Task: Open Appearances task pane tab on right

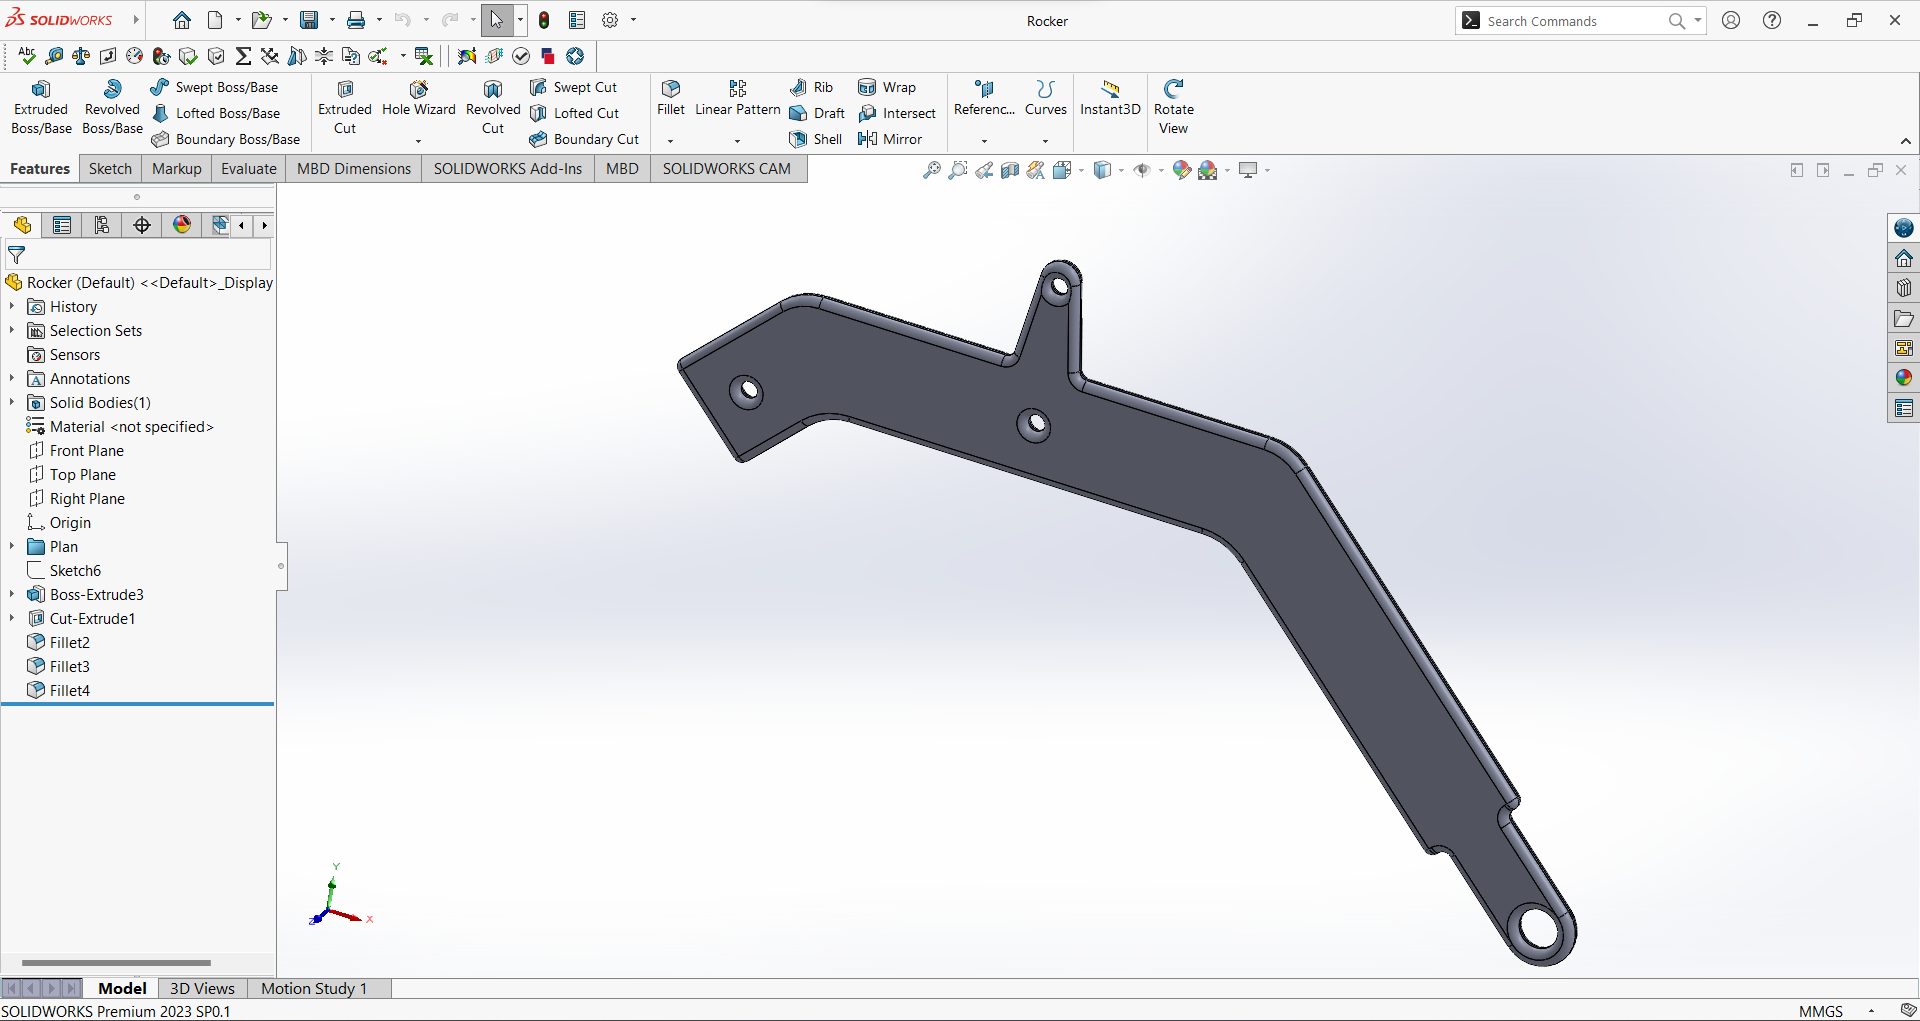Action: tap(1903, 378)
